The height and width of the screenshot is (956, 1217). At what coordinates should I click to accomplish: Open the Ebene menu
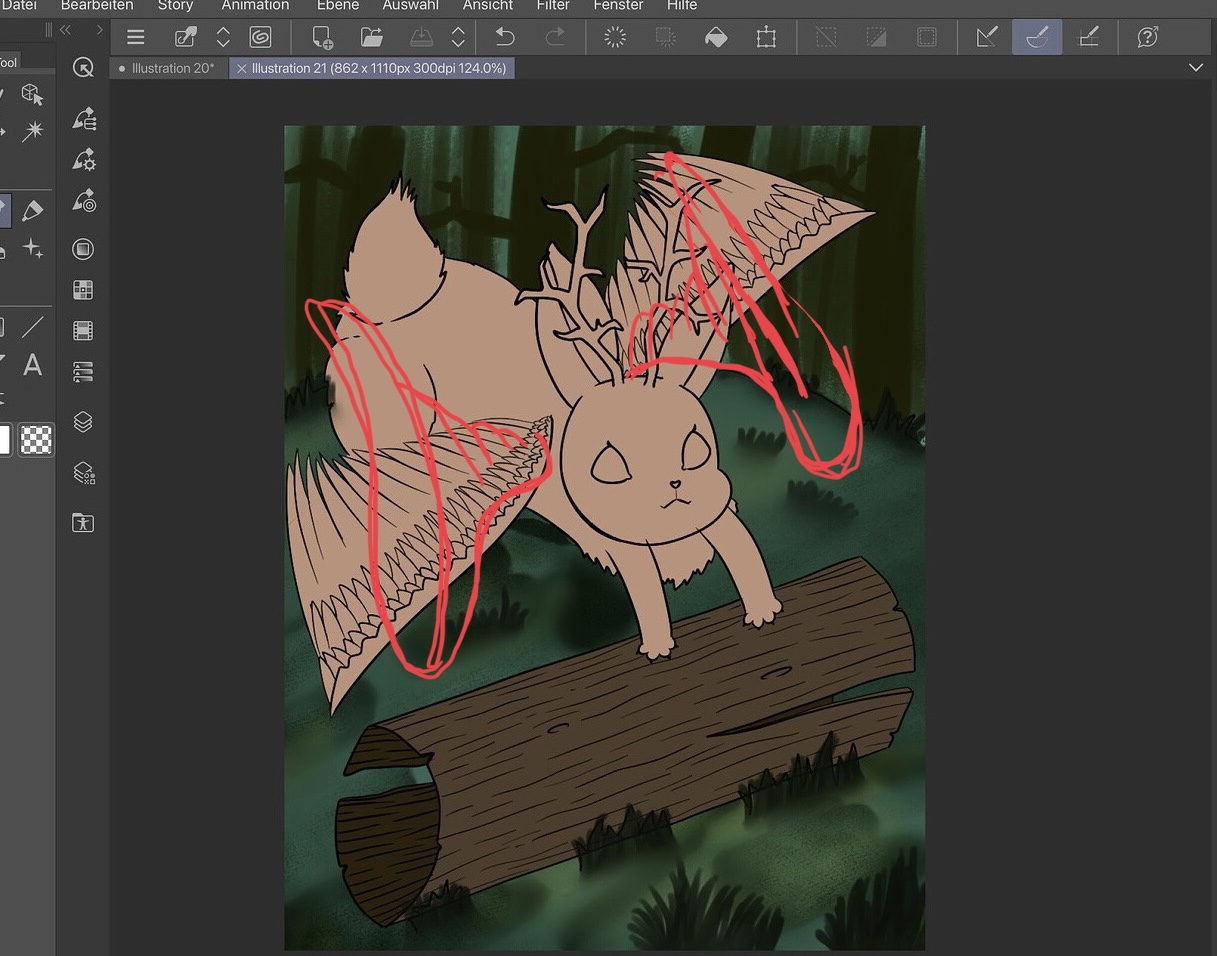[337, 6]
